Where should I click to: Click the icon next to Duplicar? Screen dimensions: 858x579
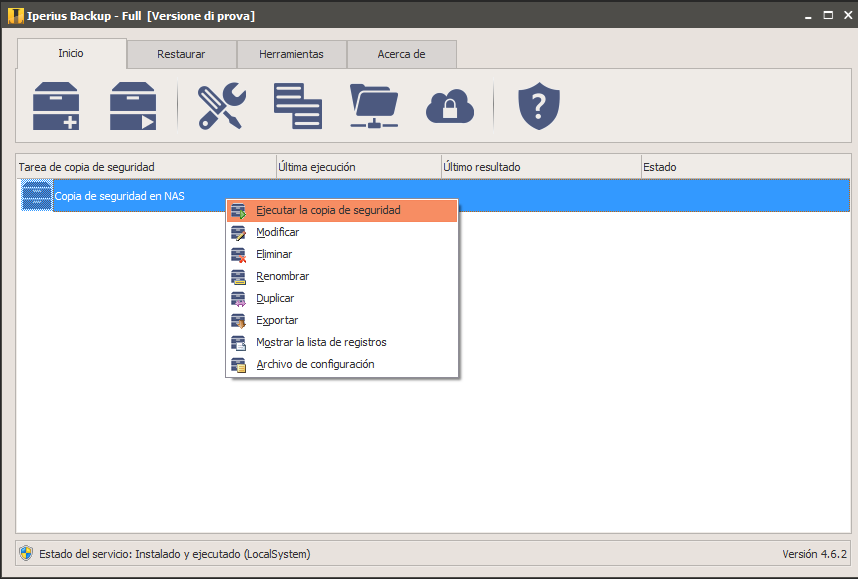click(239, 298)
